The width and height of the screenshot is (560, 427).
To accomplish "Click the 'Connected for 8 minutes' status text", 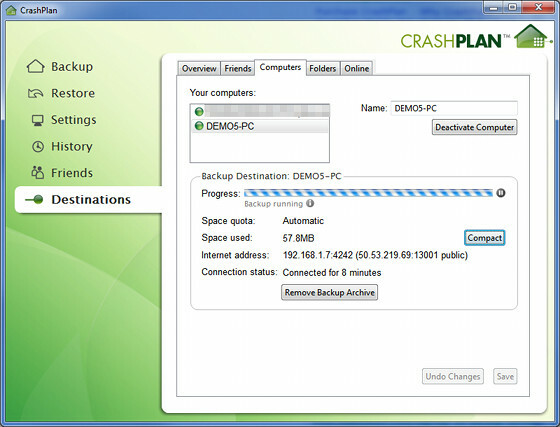I will [332, 273].
